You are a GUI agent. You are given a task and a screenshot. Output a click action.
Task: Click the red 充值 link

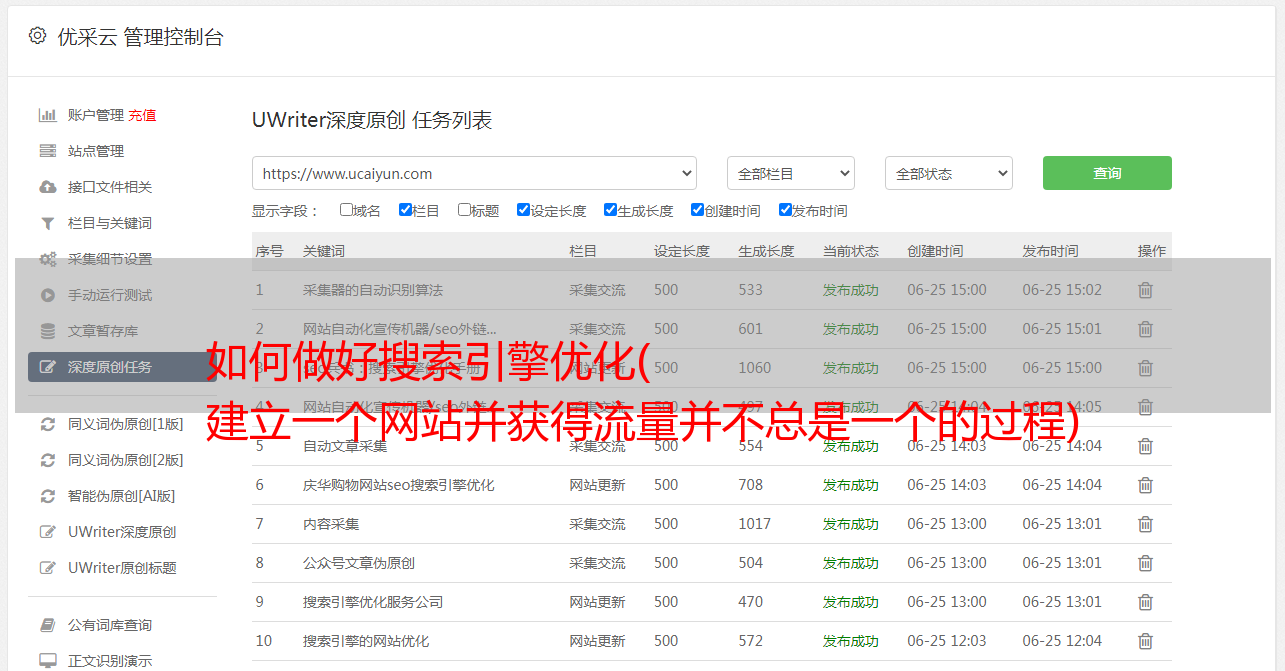coord(142,115)
